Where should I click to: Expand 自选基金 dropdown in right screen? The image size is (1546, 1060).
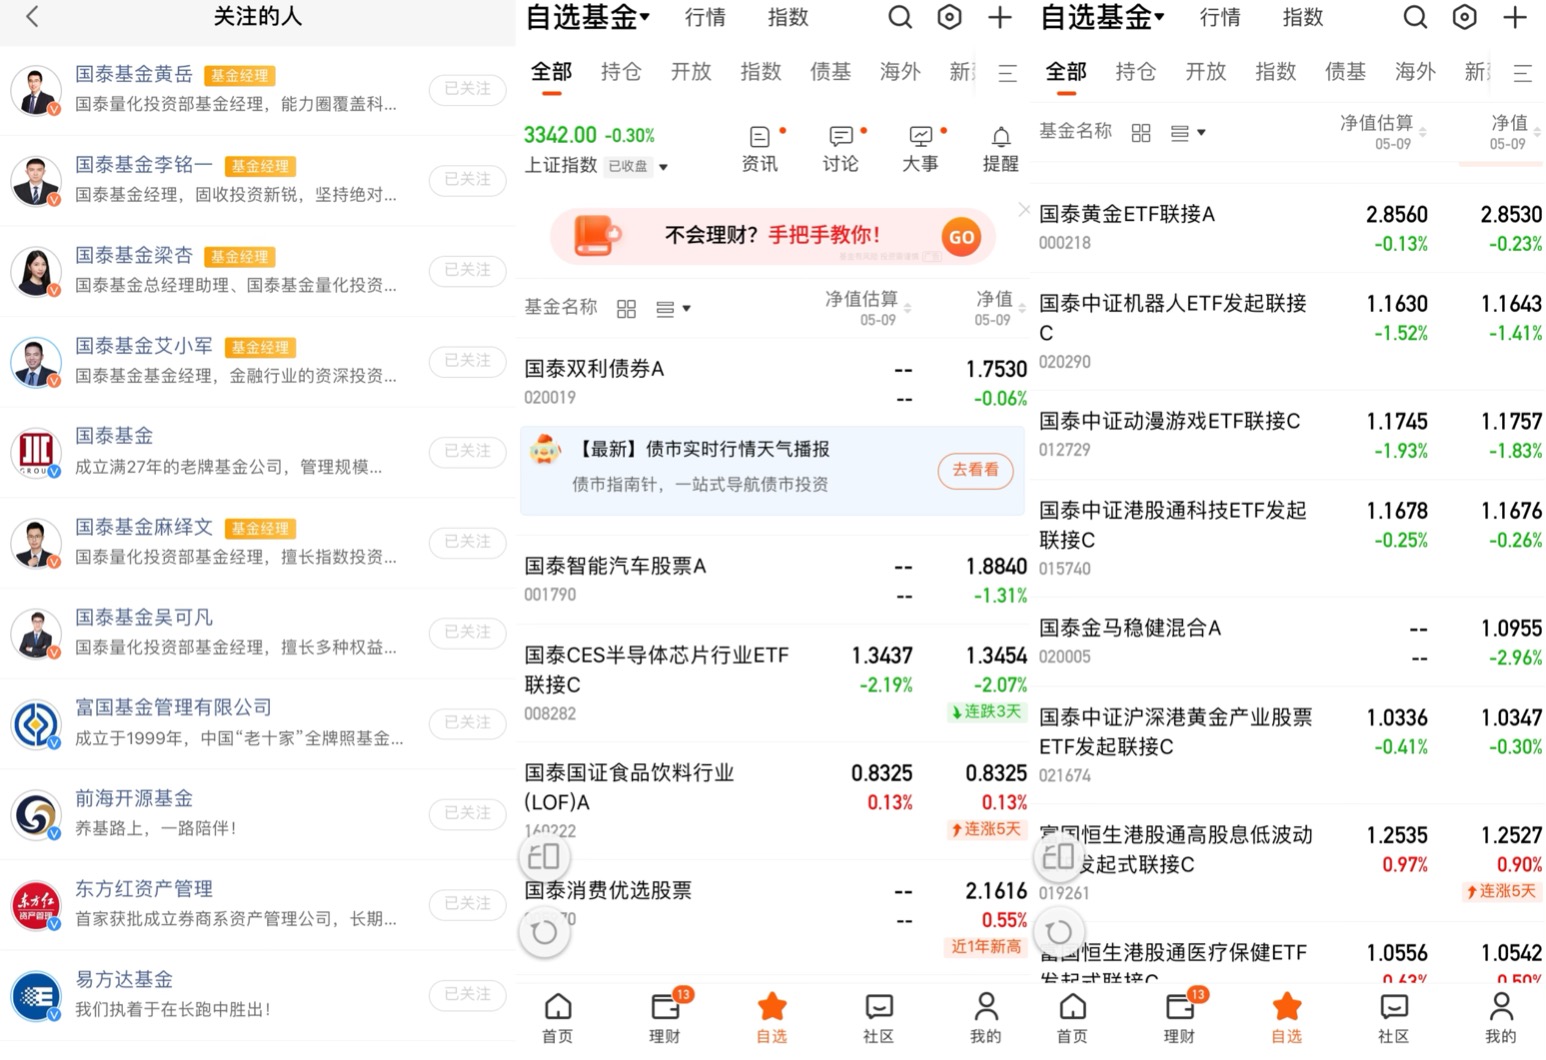click(1102, 17)
